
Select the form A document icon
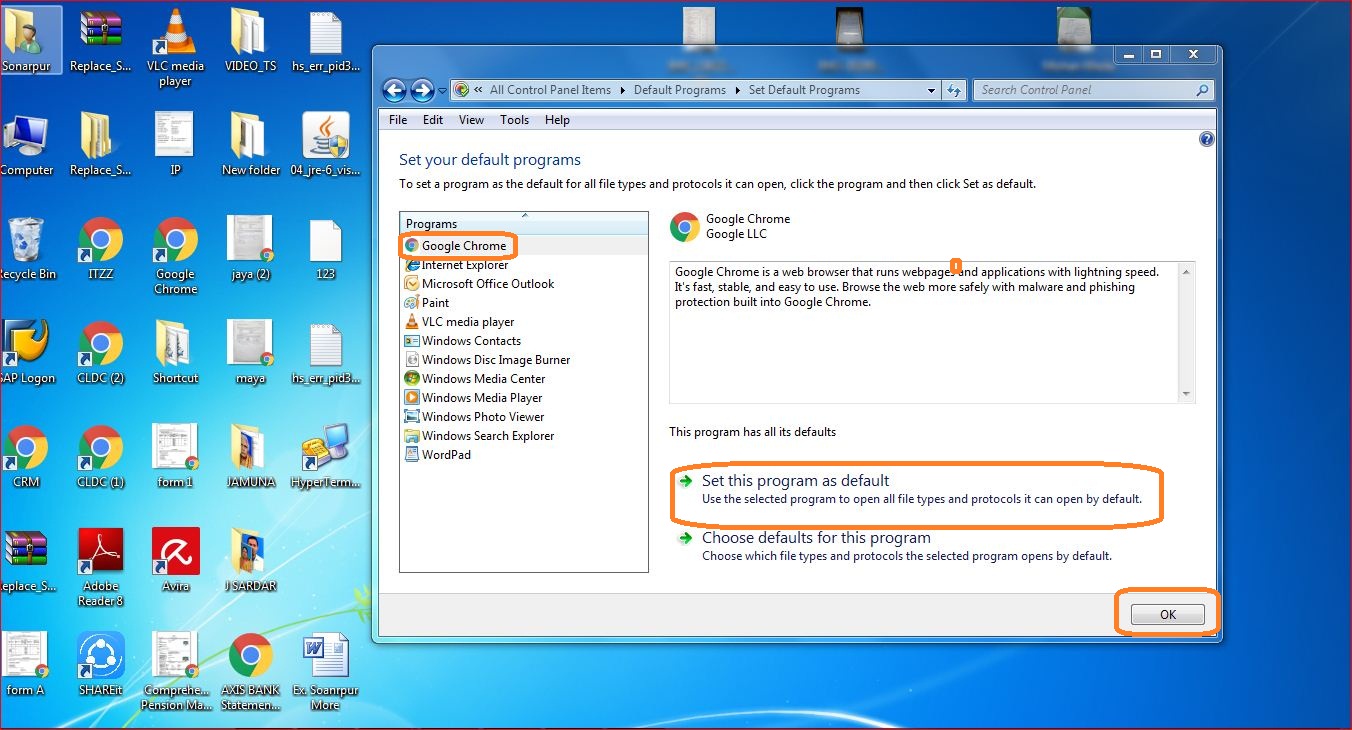[x=26, y=664]
